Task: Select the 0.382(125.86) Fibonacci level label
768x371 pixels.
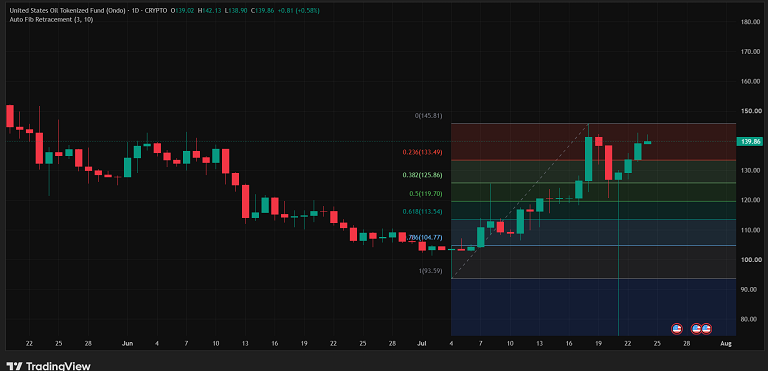Action: pyautogui.click(x=422, y=175)
